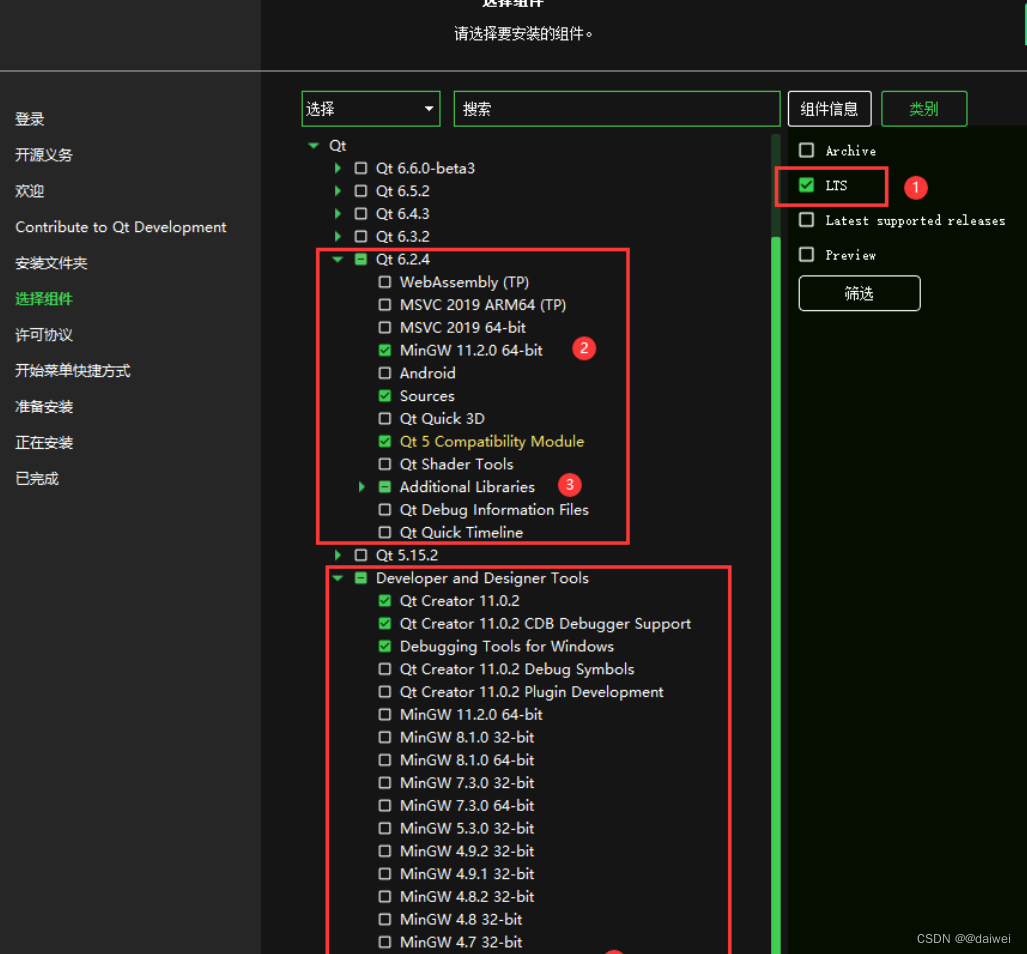Toggle Developer and Designer Tools checkbox

[x=361, y=578]
